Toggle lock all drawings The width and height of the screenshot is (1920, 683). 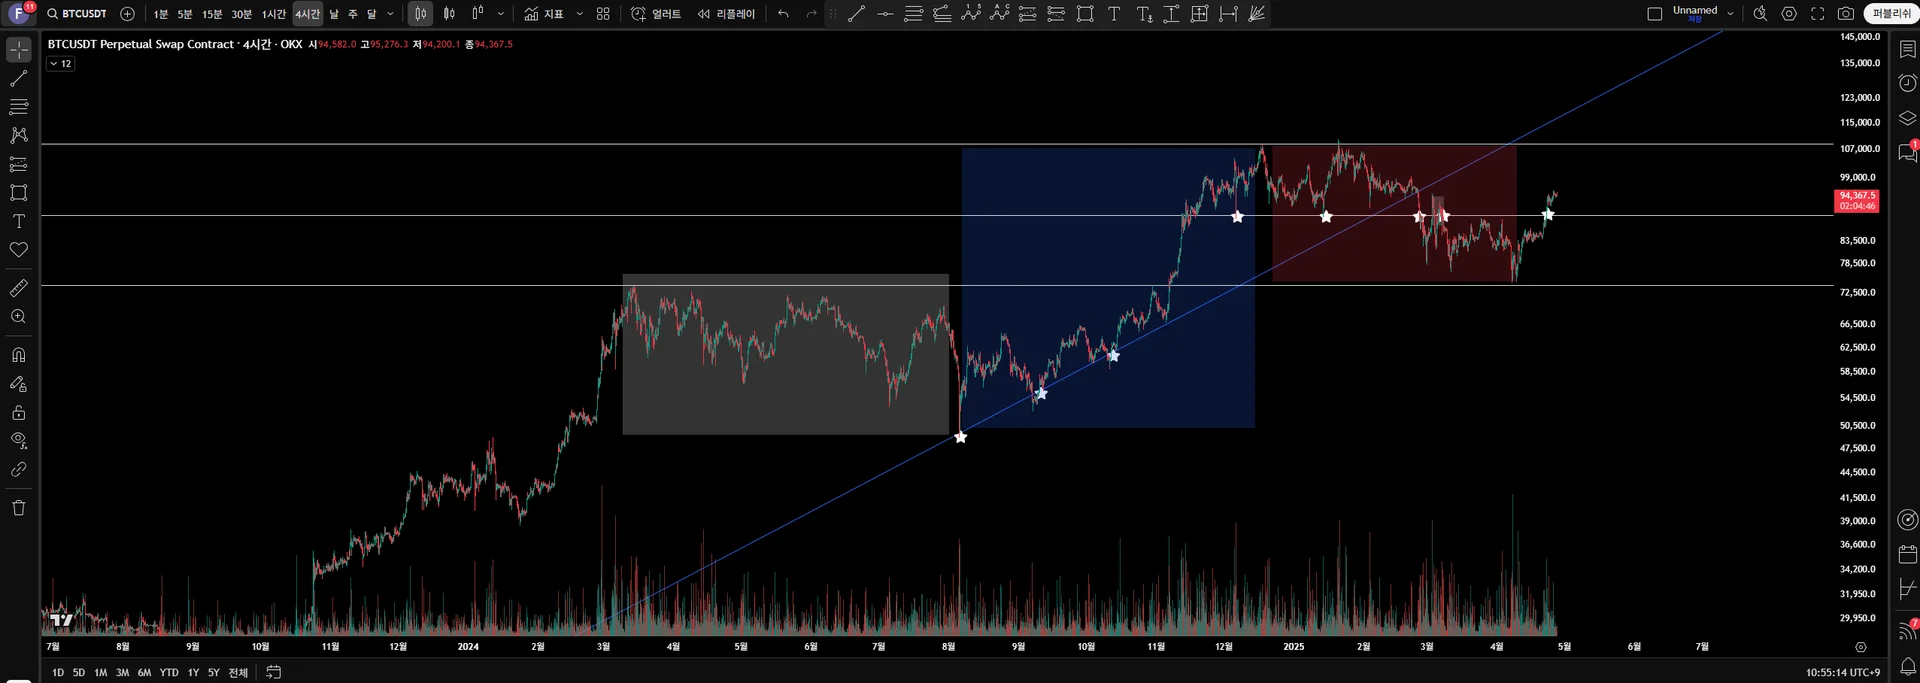coord(19,412)
